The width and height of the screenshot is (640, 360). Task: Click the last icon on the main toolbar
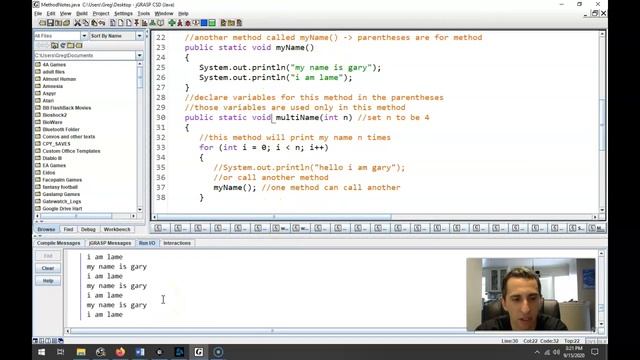tap(239, 23)
